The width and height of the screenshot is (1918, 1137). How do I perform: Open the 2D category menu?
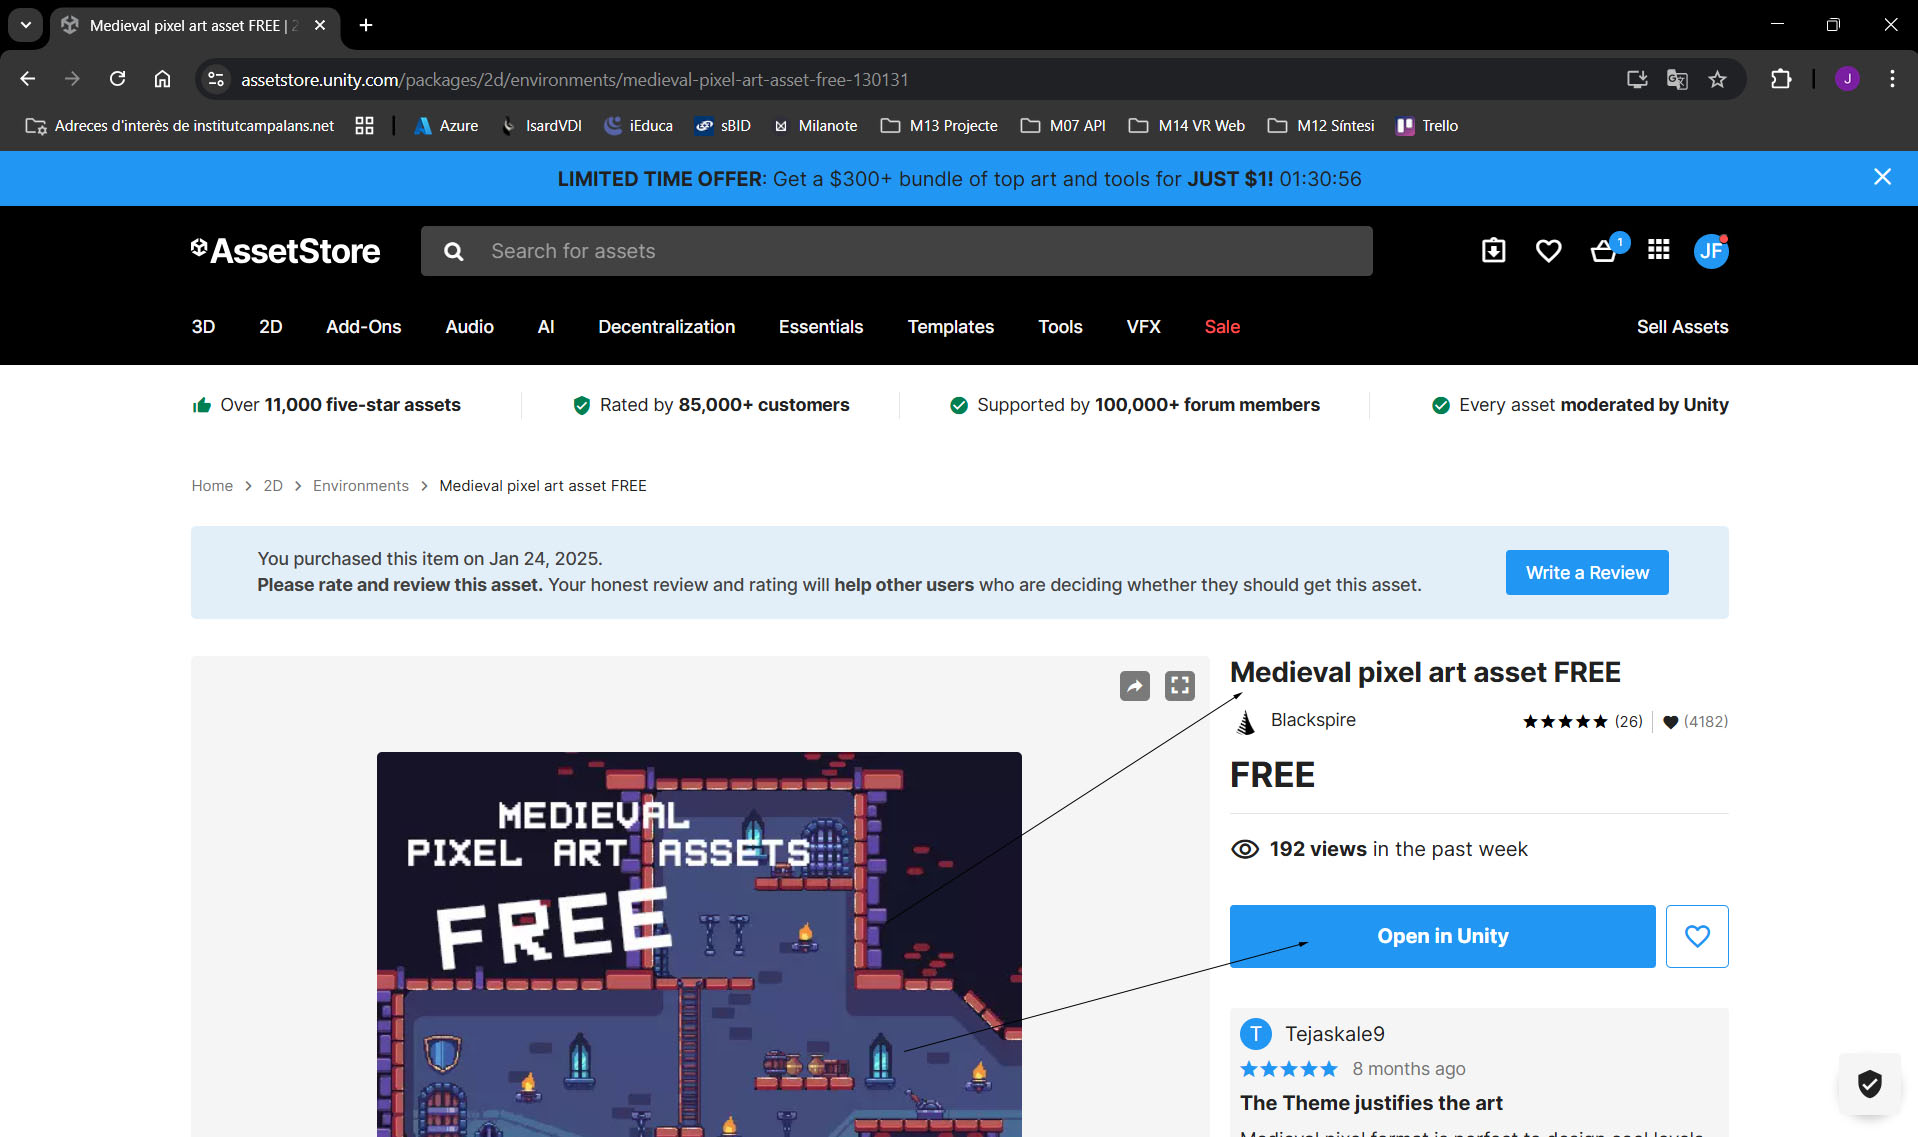pyautogui.click(x=270, y=327)
